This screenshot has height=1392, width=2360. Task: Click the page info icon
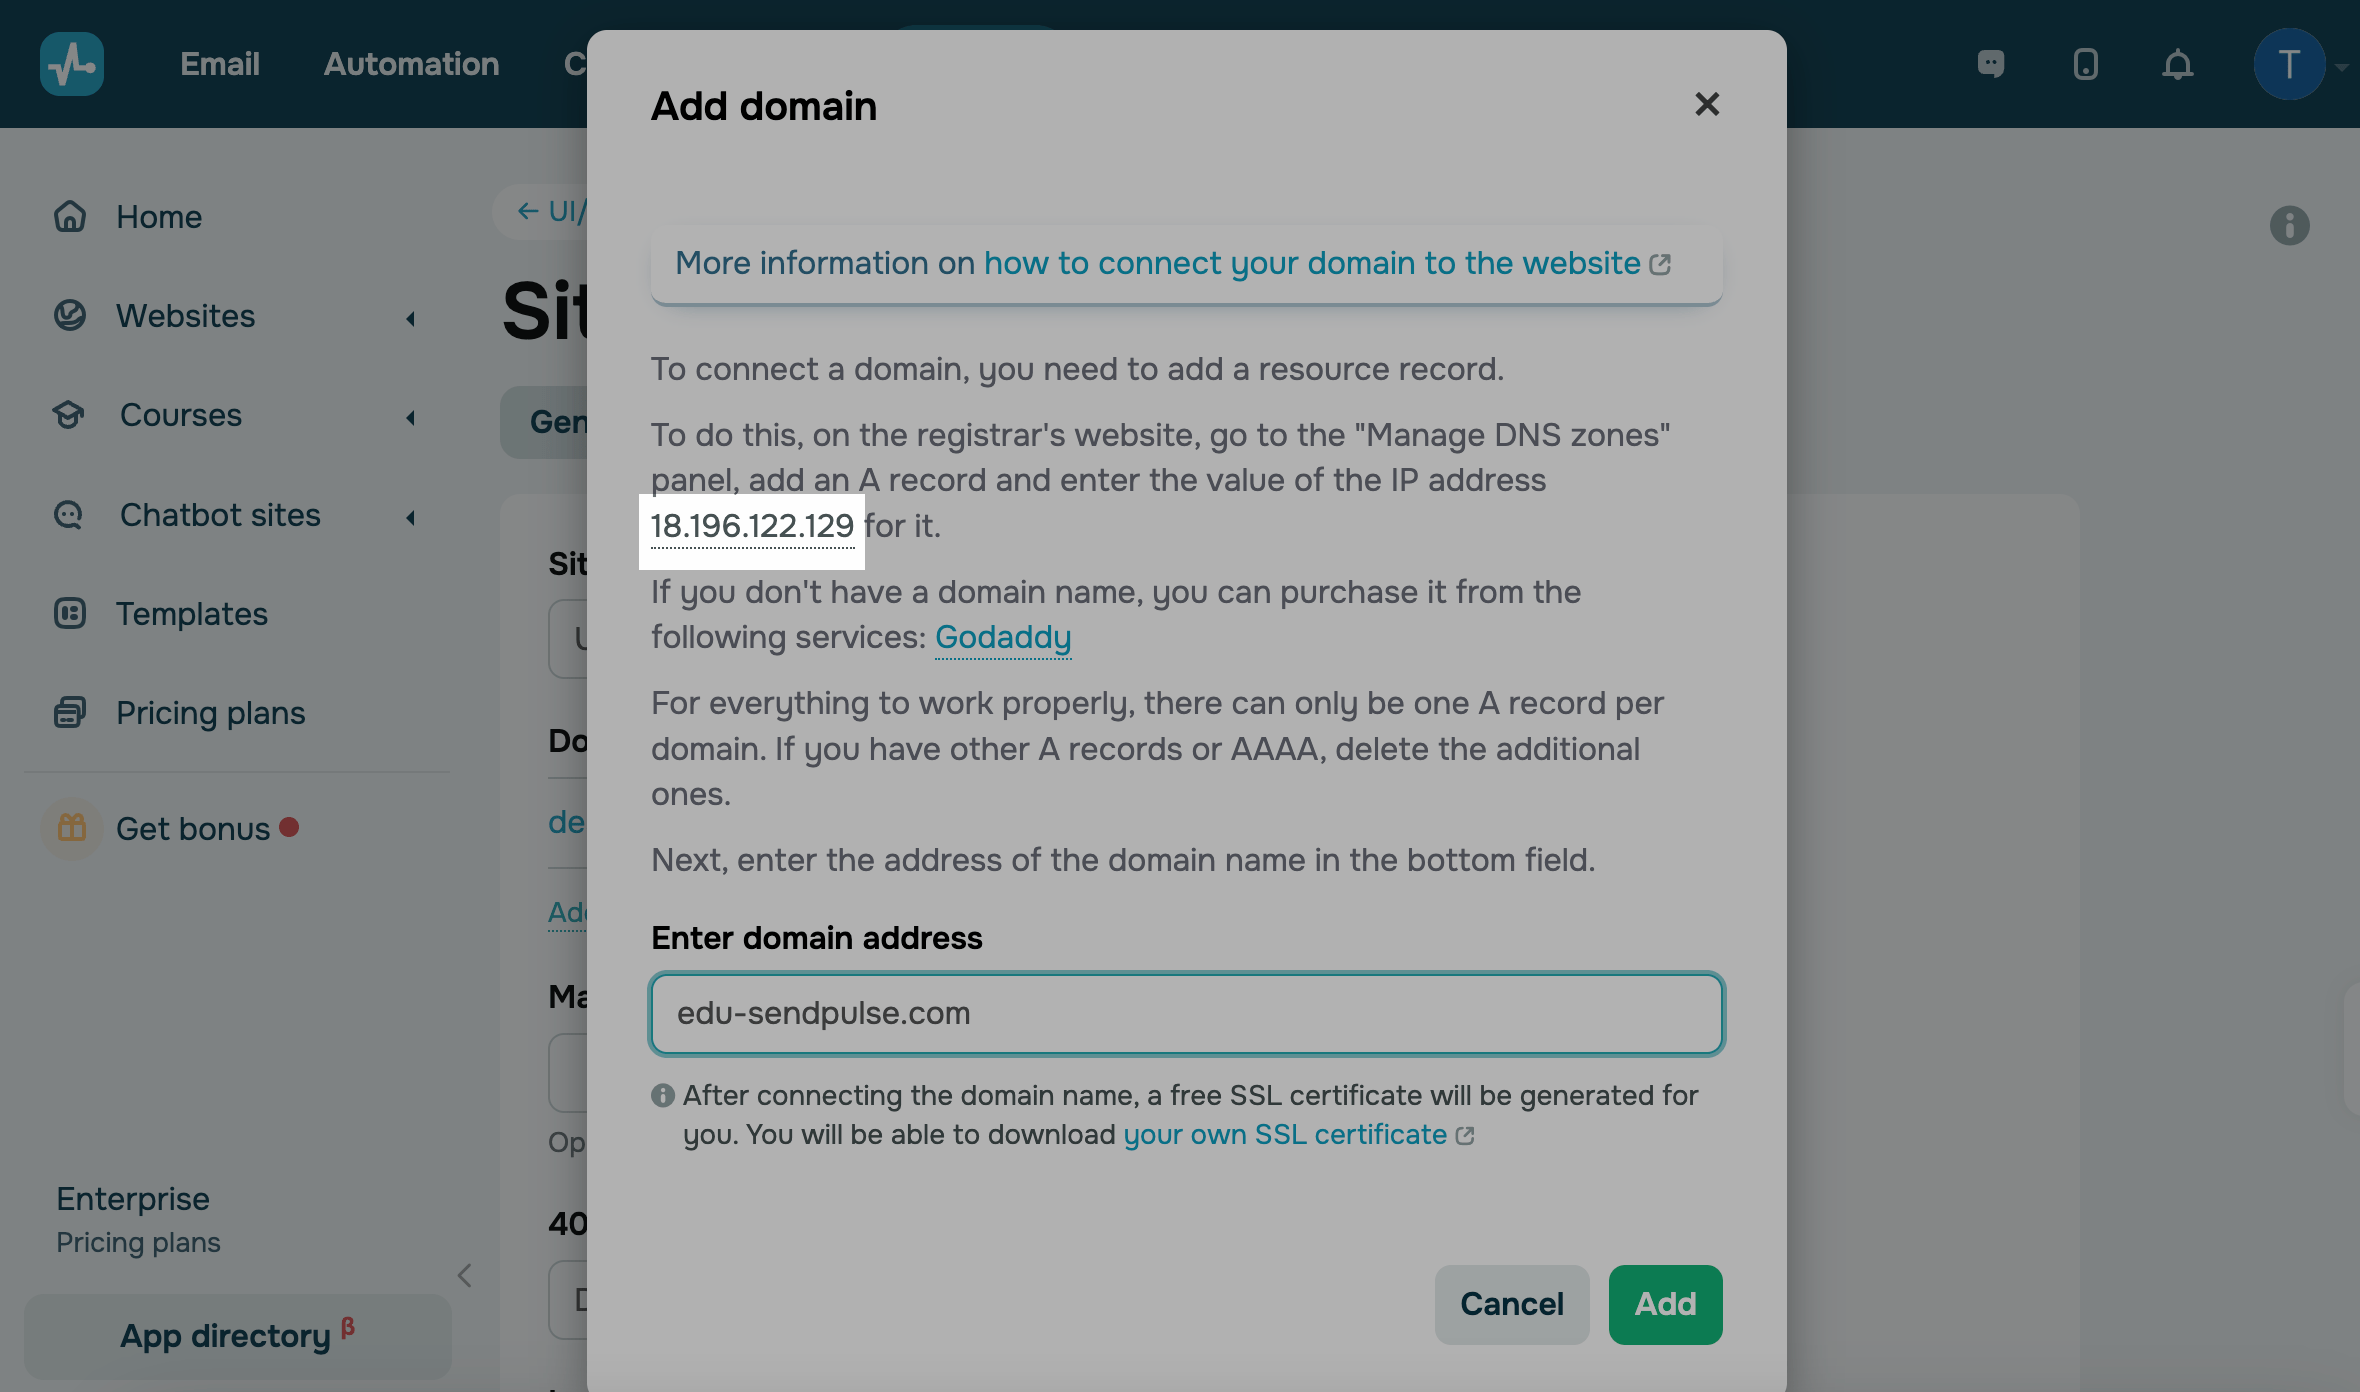pyautogui.click(x=2289, y=226)
